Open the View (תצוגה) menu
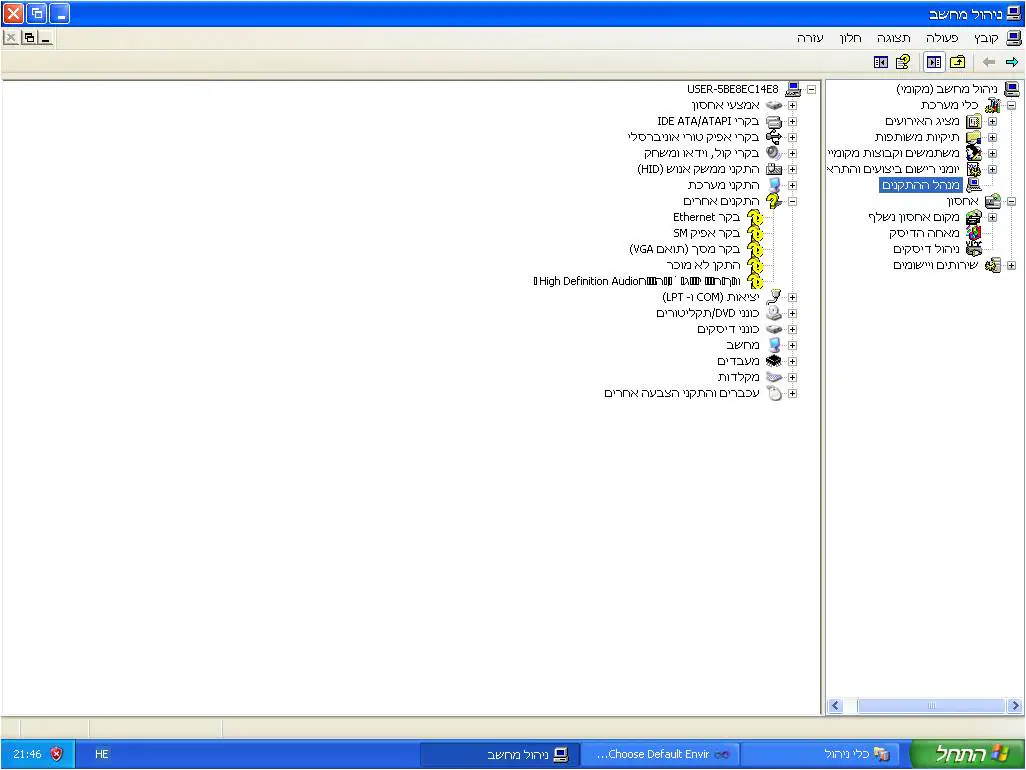The height and width of the screenshot is (770, 1026). tap(893, 38)
